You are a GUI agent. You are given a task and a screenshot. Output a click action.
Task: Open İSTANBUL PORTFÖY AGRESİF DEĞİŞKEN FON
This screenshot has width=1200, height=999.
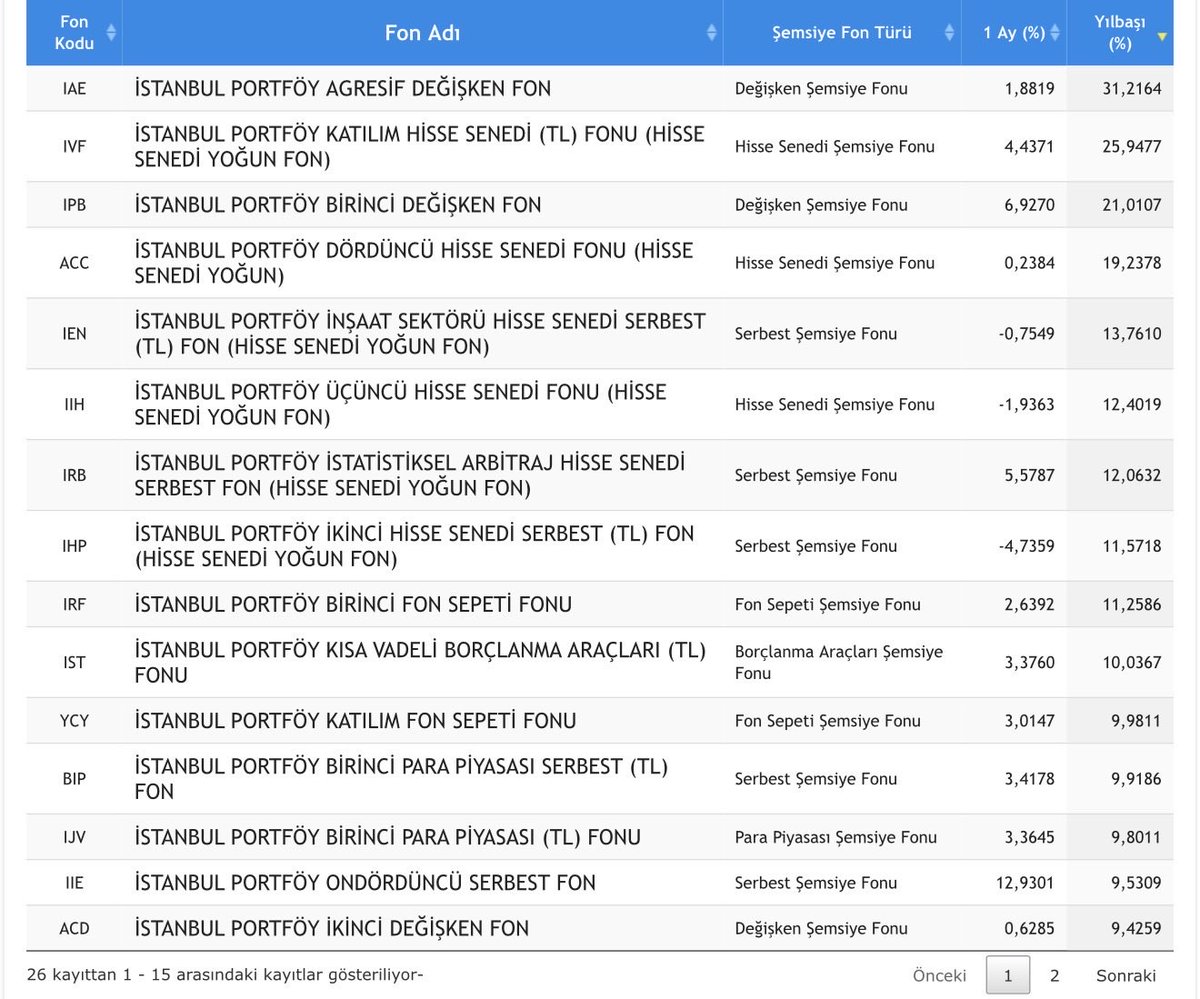(342, 88)
